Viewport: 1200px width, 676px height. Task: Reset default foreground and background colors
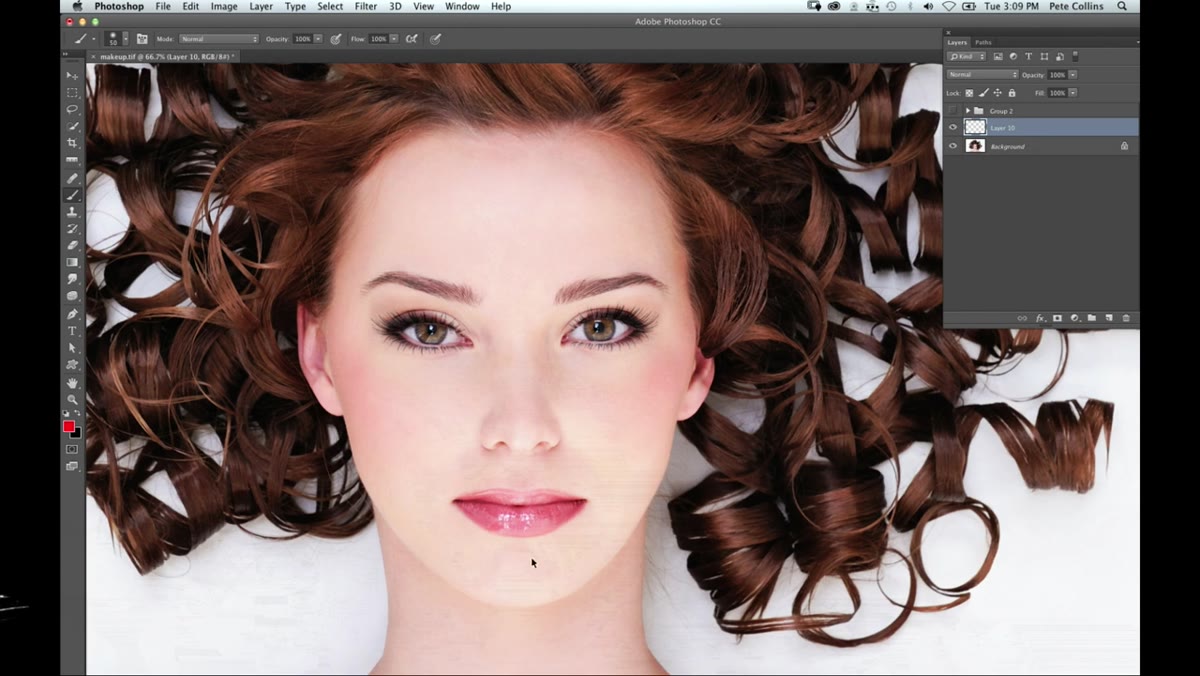tap(67, 414)
